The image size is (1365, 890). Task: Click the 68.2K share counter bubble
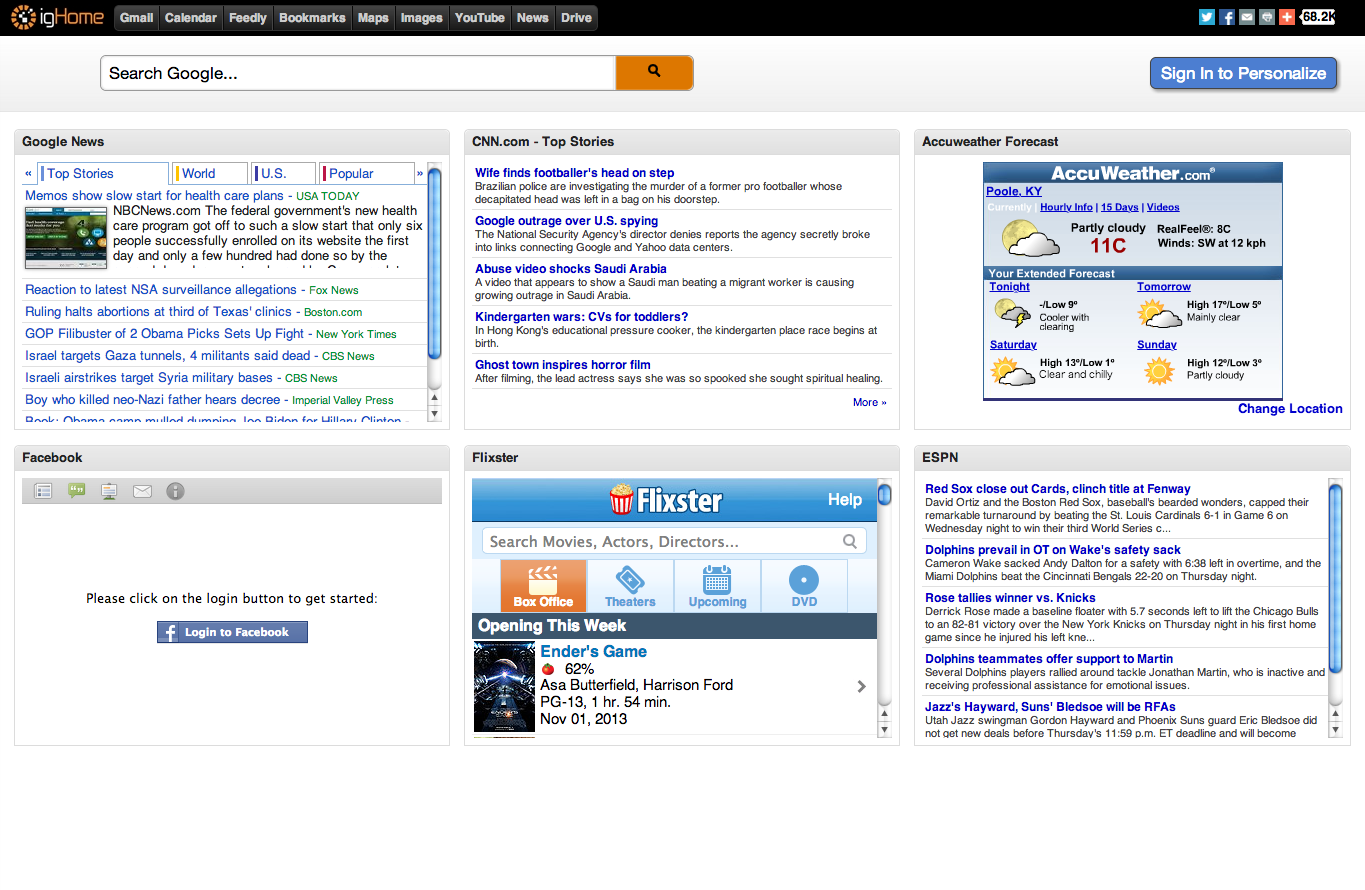[1317, 17]
